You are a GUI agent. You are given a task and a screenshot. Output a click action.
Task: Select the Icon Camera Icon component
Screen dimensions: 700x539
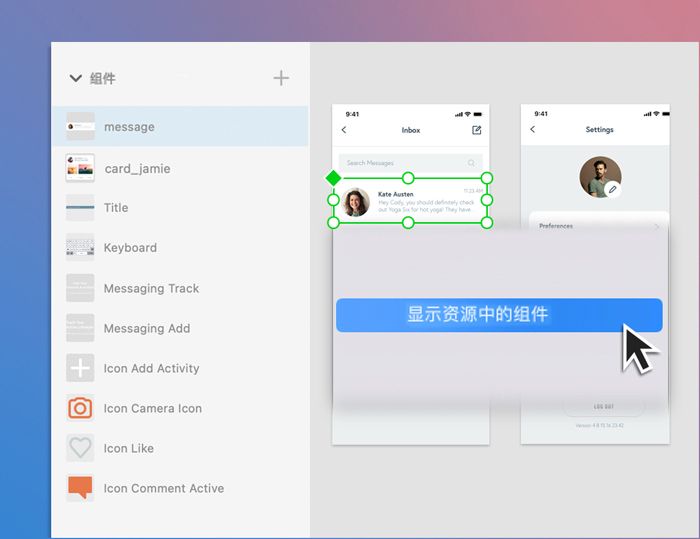pyautogui.click(x=180, y=408)
